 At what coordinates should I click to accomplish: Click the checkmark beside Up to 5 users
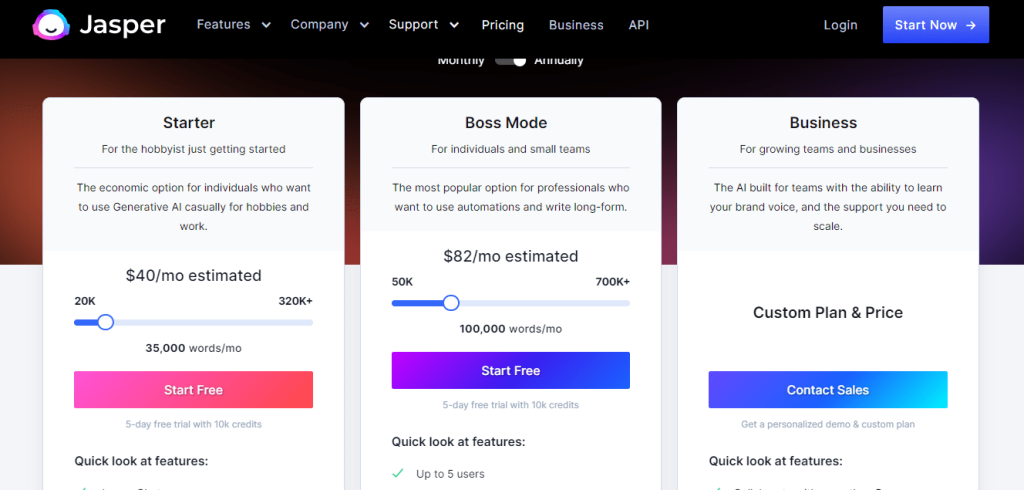click(x=398, y=473)
